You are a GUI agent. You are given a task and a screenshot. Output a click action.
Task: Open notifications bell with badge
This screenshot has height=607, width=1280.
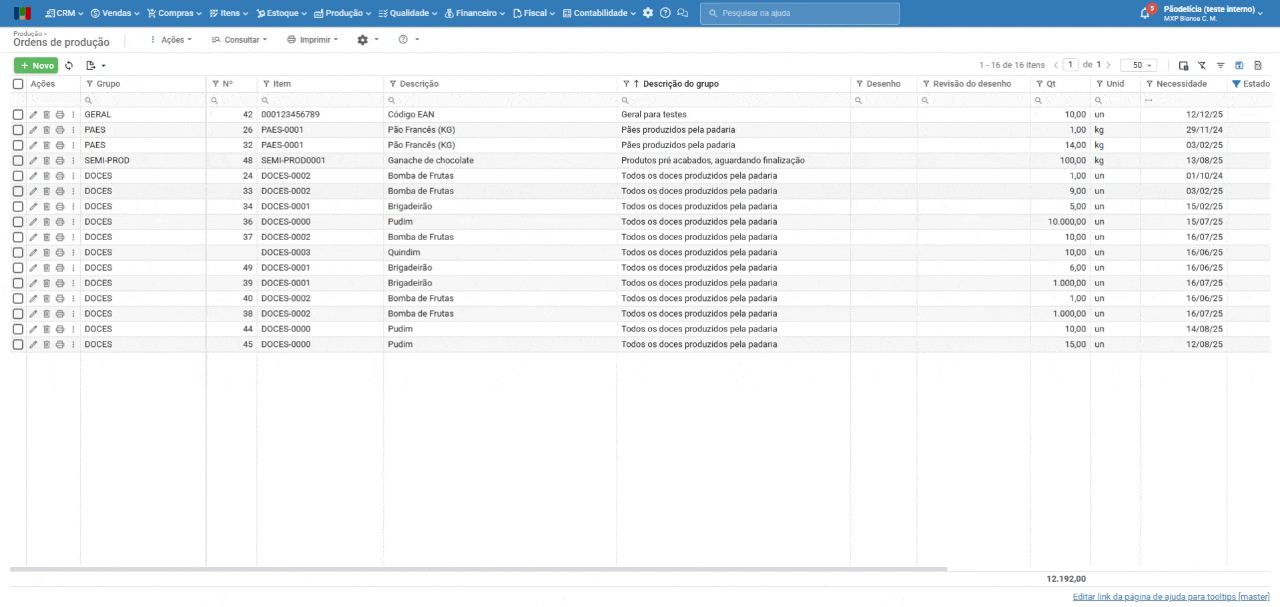point(1146,13)
